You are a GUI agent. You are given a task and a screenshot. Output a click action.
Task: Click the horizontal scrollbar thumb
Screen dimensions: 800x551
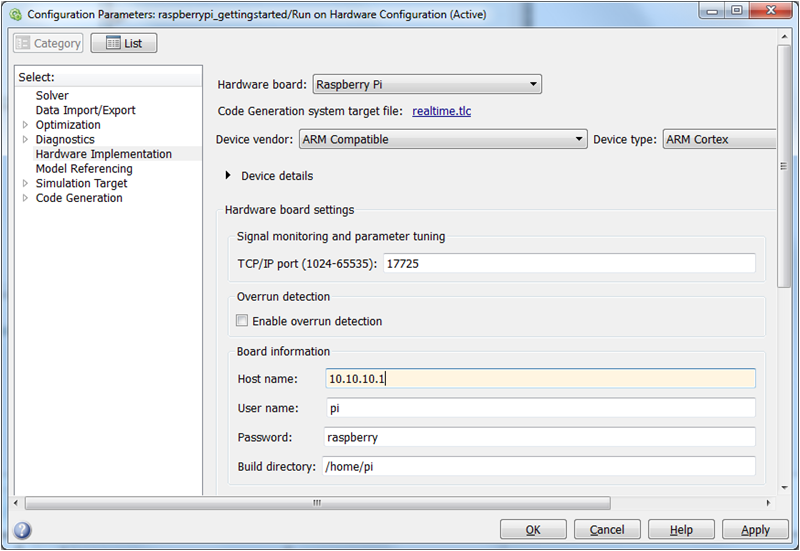317,503
